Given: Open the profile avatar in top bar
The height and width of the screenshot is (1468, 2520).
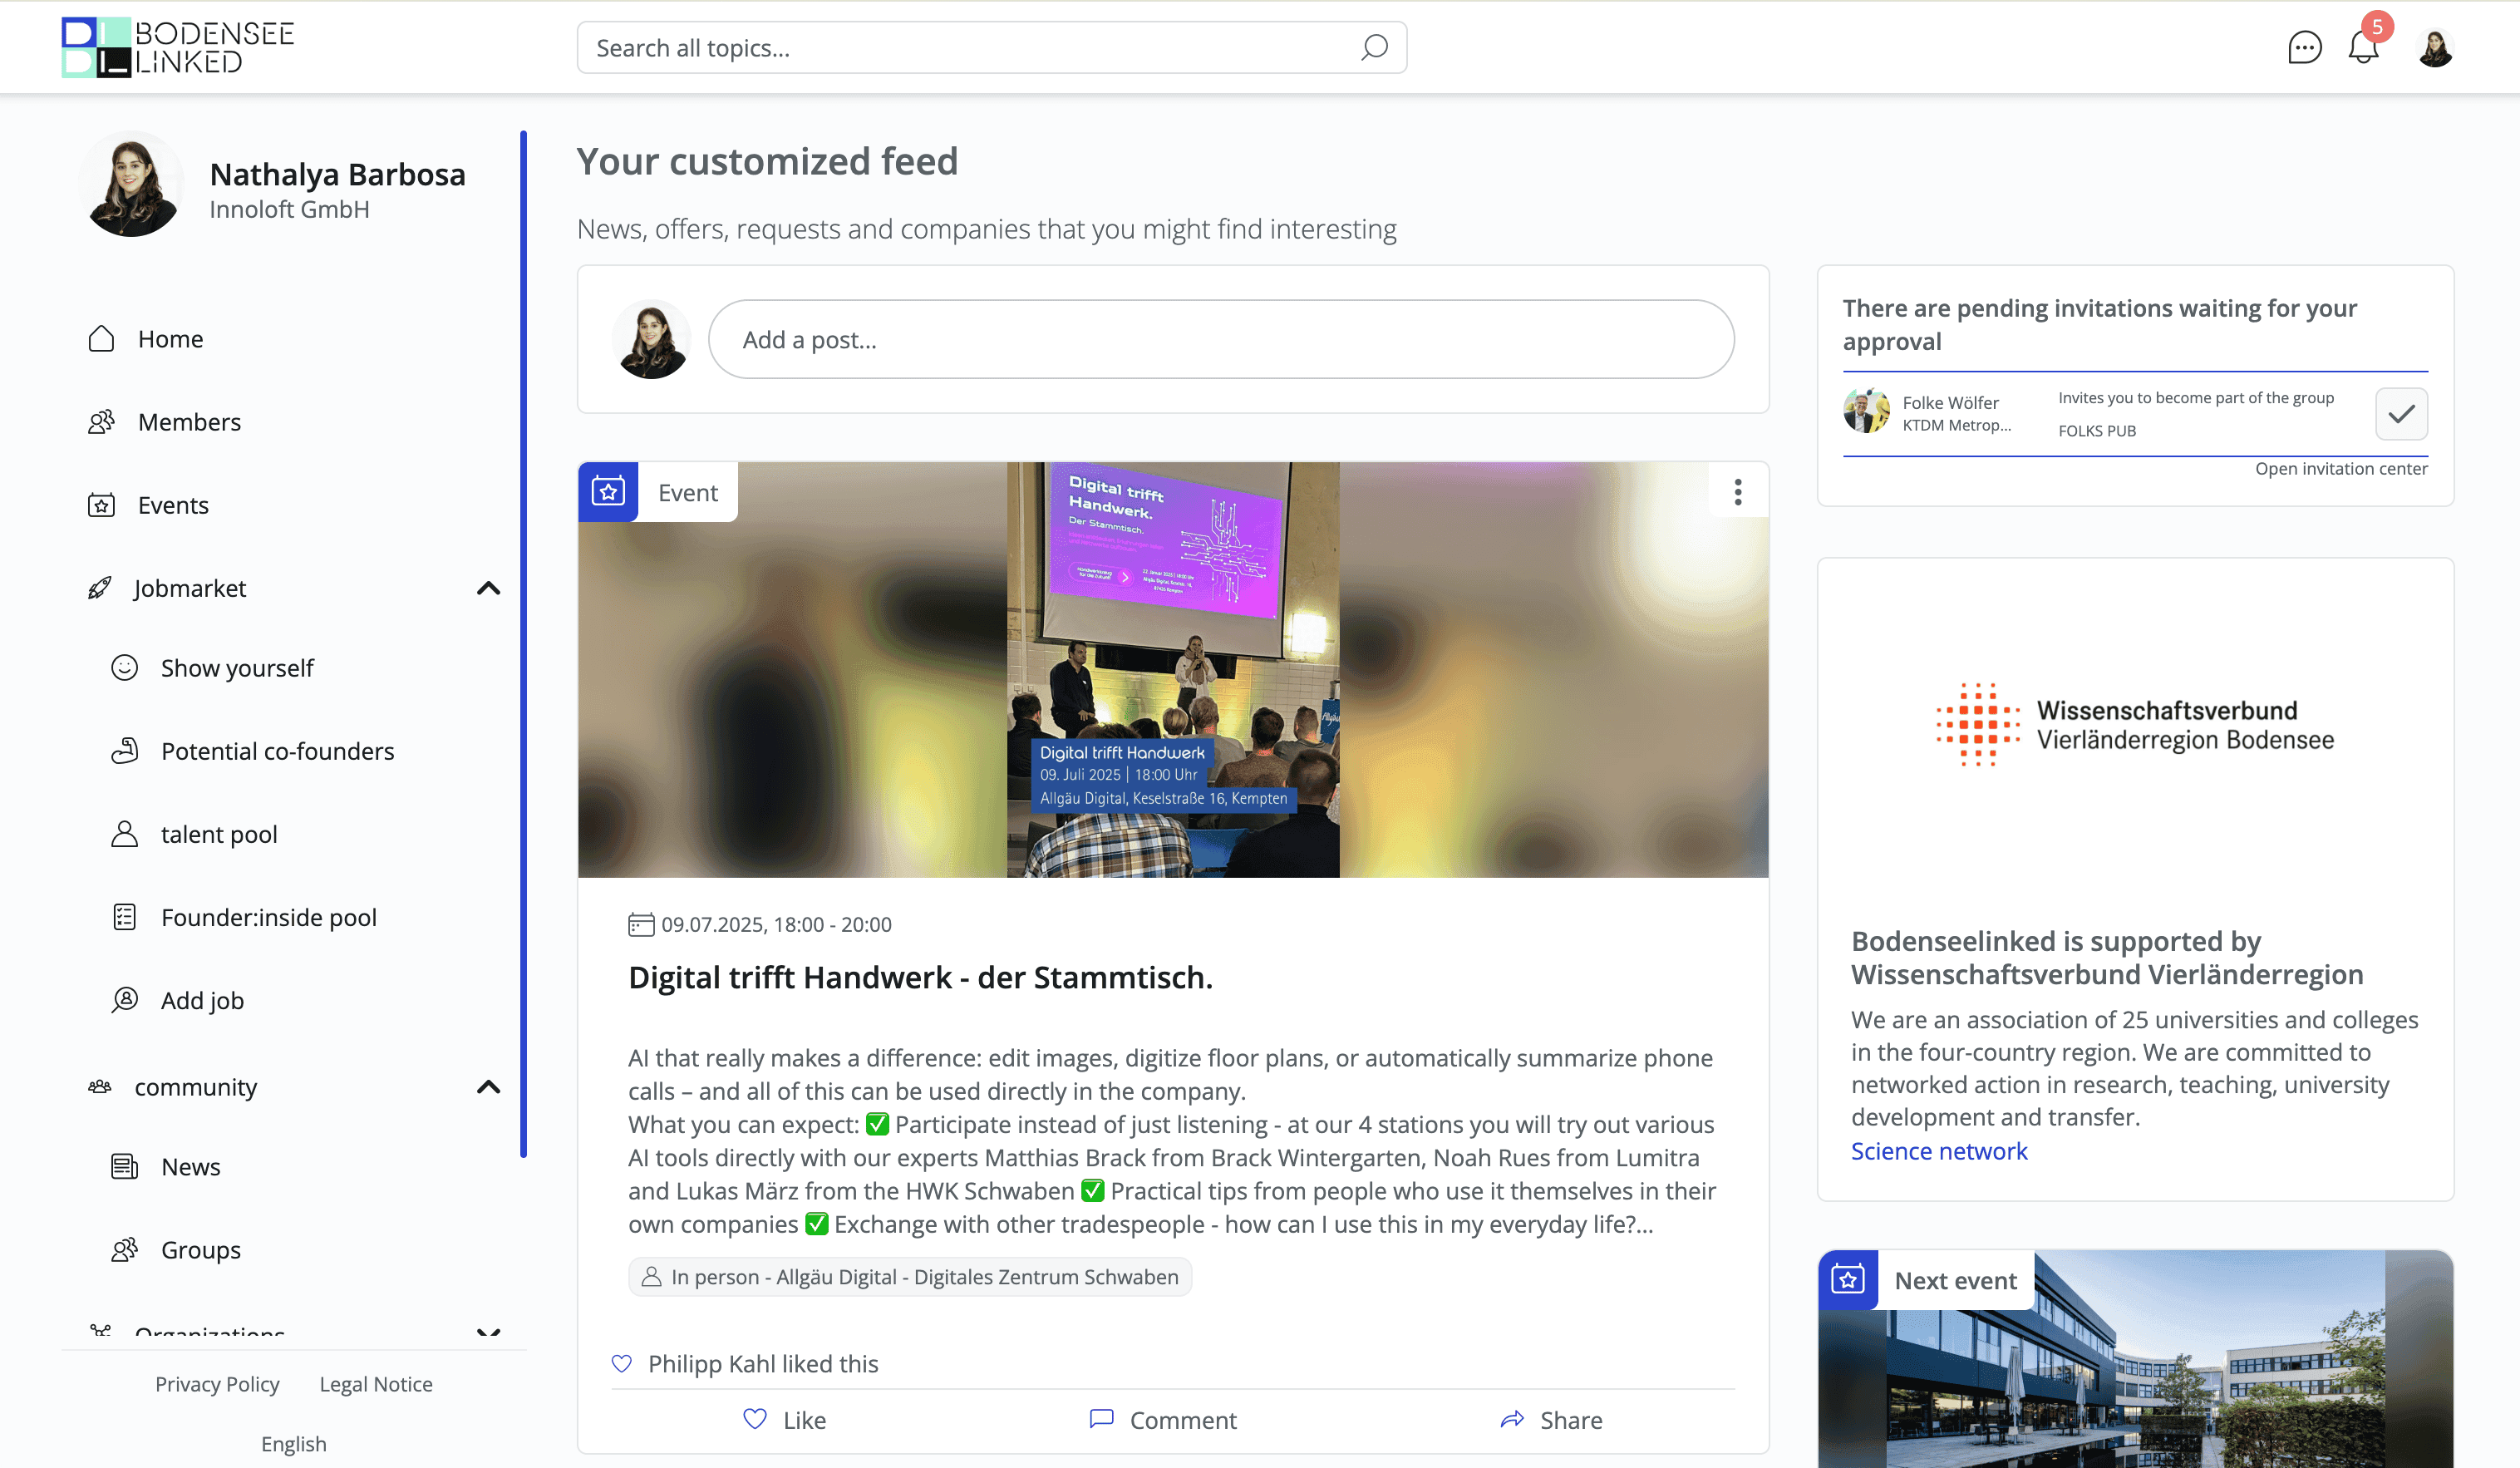Looking at the screenshot, I should click(2435, 47).
